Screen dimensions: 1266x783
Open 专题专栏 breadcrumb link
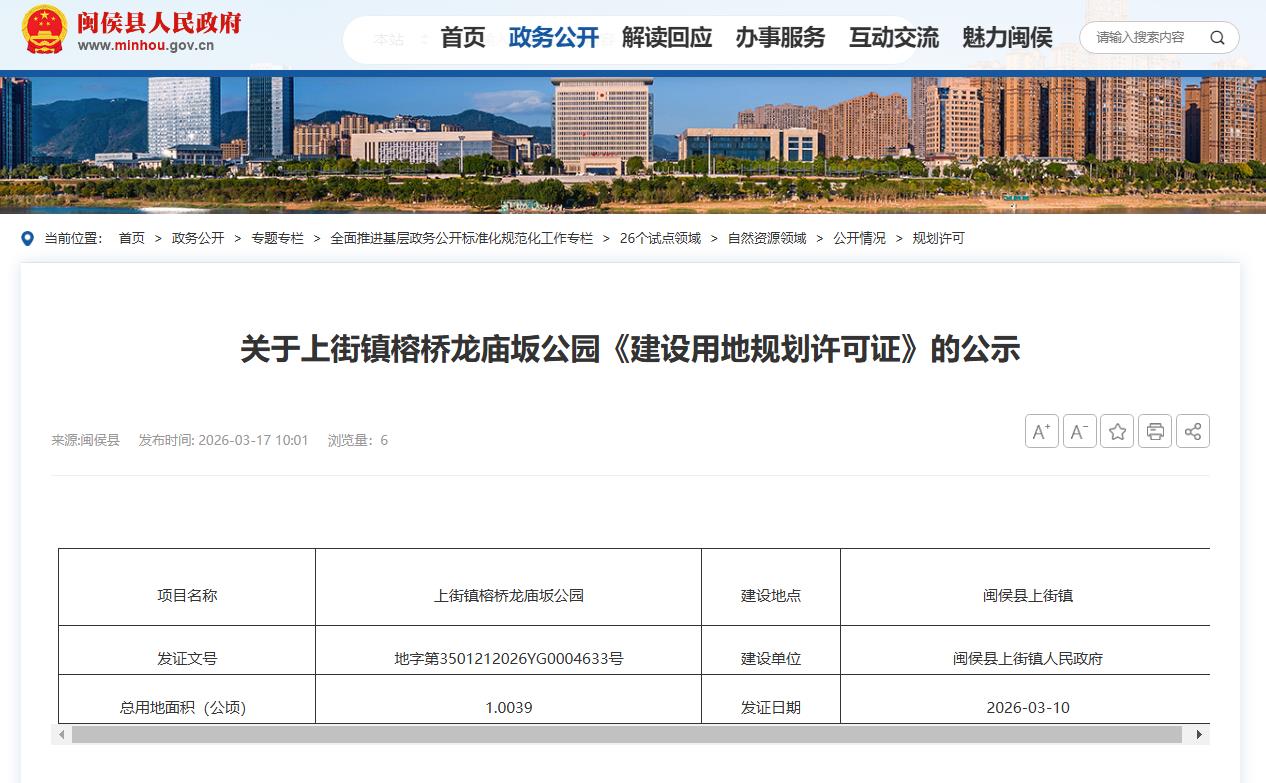[x=277, y=238]
